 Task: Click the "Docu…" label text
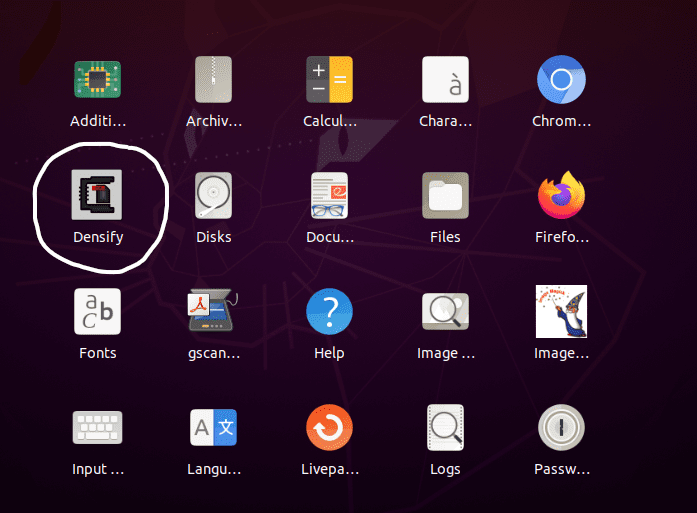[330, 237]
